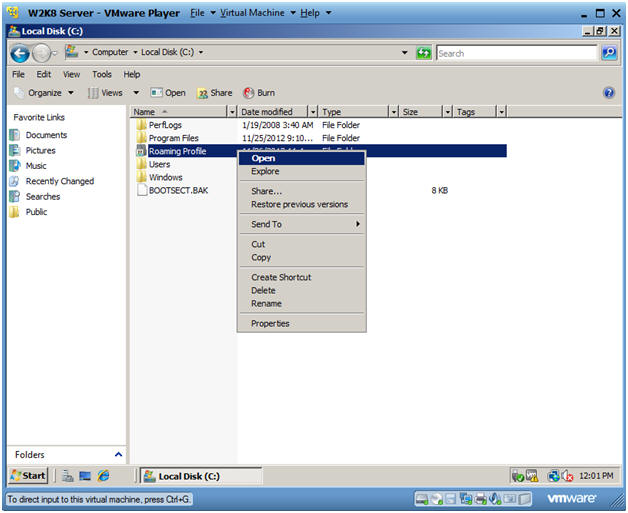Select the Program Files folder
This screenshot has height=513, width=628.
coord(173,138)
